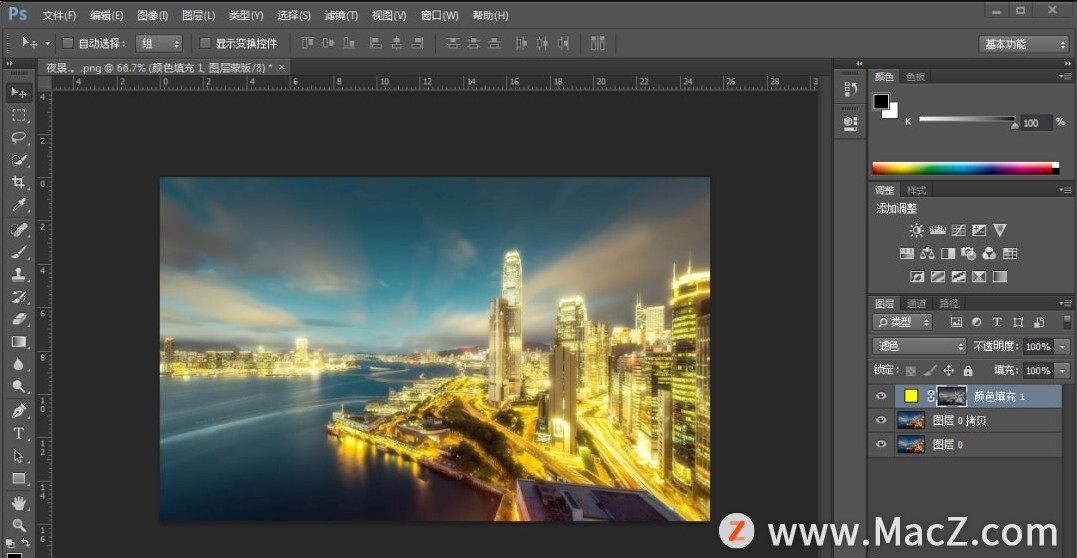
Task: Select the Lasso tool
Action: click(19, 137)
